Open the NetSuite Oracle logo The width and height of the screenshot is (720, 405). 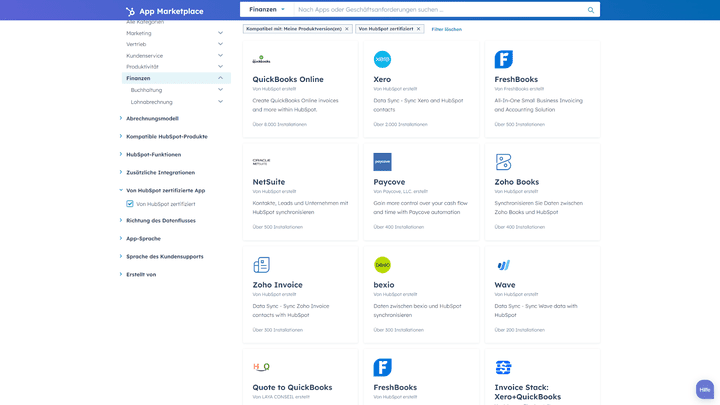(261, 162)
